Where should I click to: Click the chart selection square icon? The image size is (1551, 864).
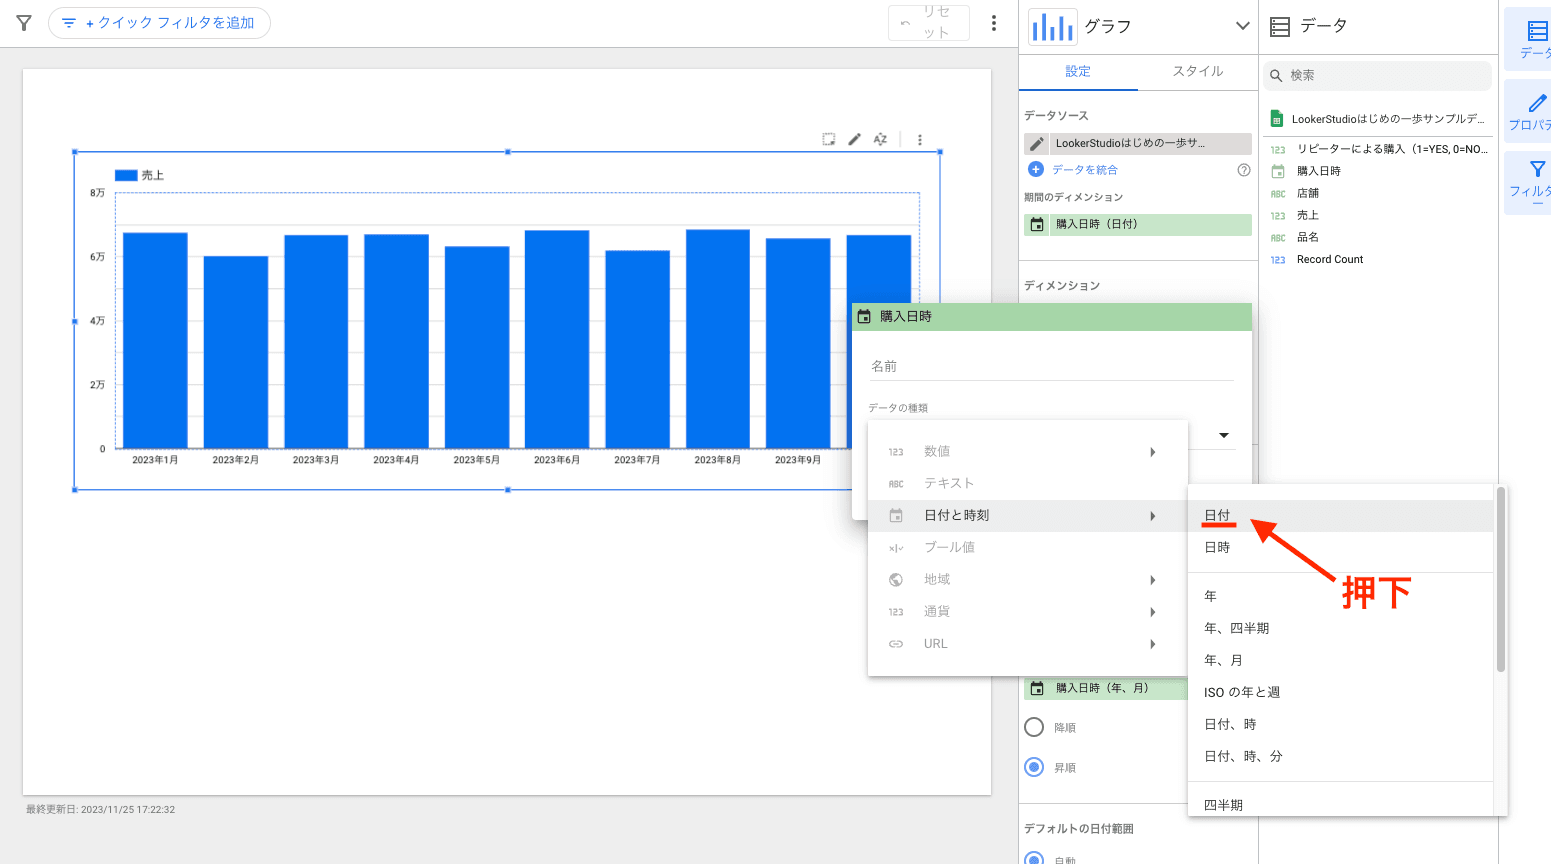click(x=828, y=140)
